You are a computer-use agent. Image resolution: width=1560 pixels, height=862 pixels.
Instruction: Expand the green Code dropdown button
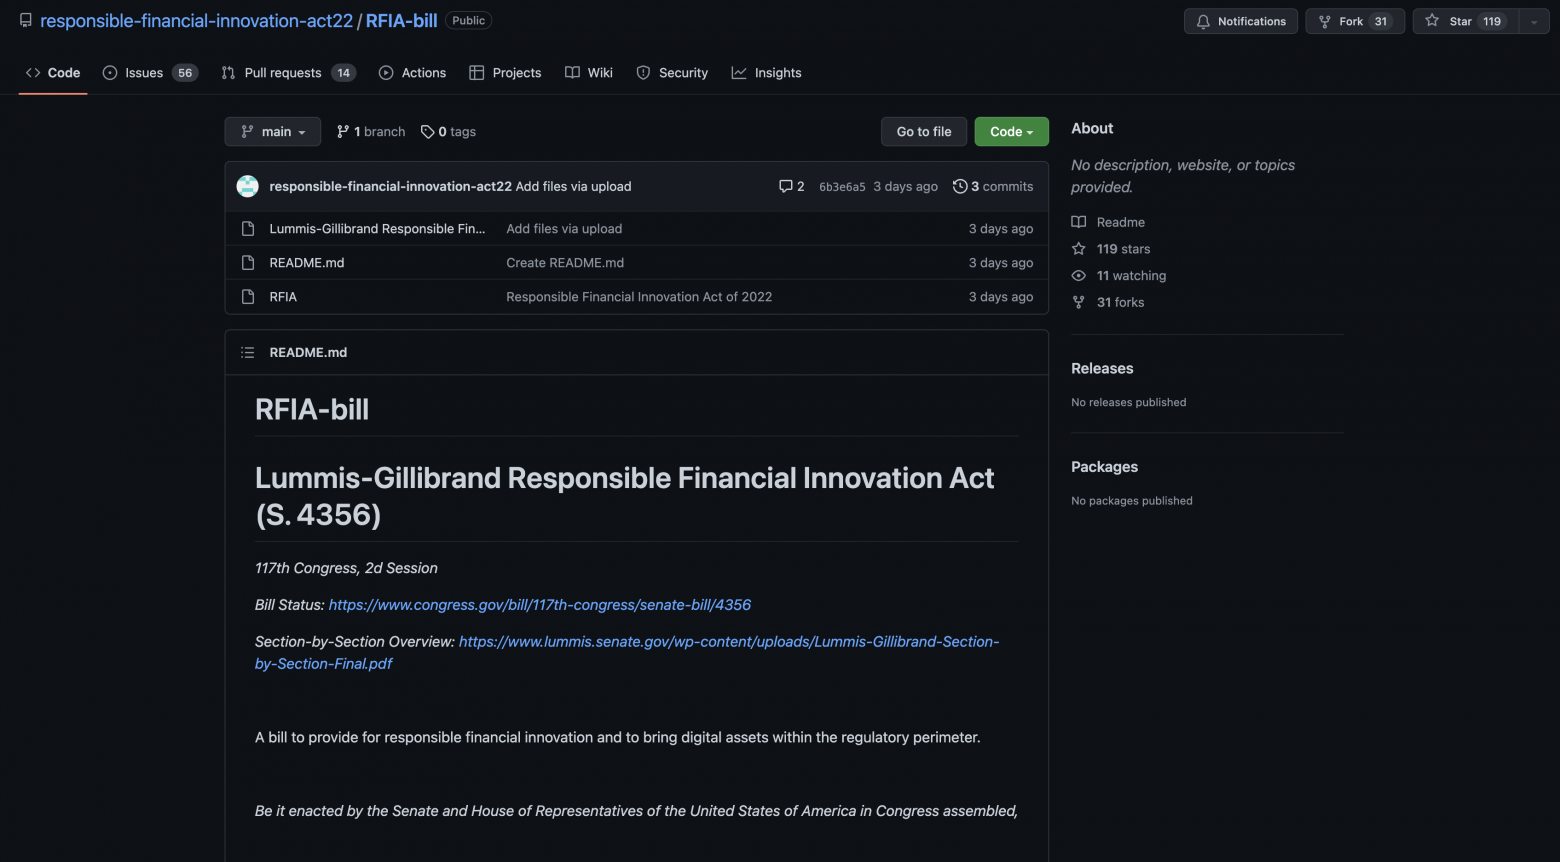click(x=1011, y=132)
